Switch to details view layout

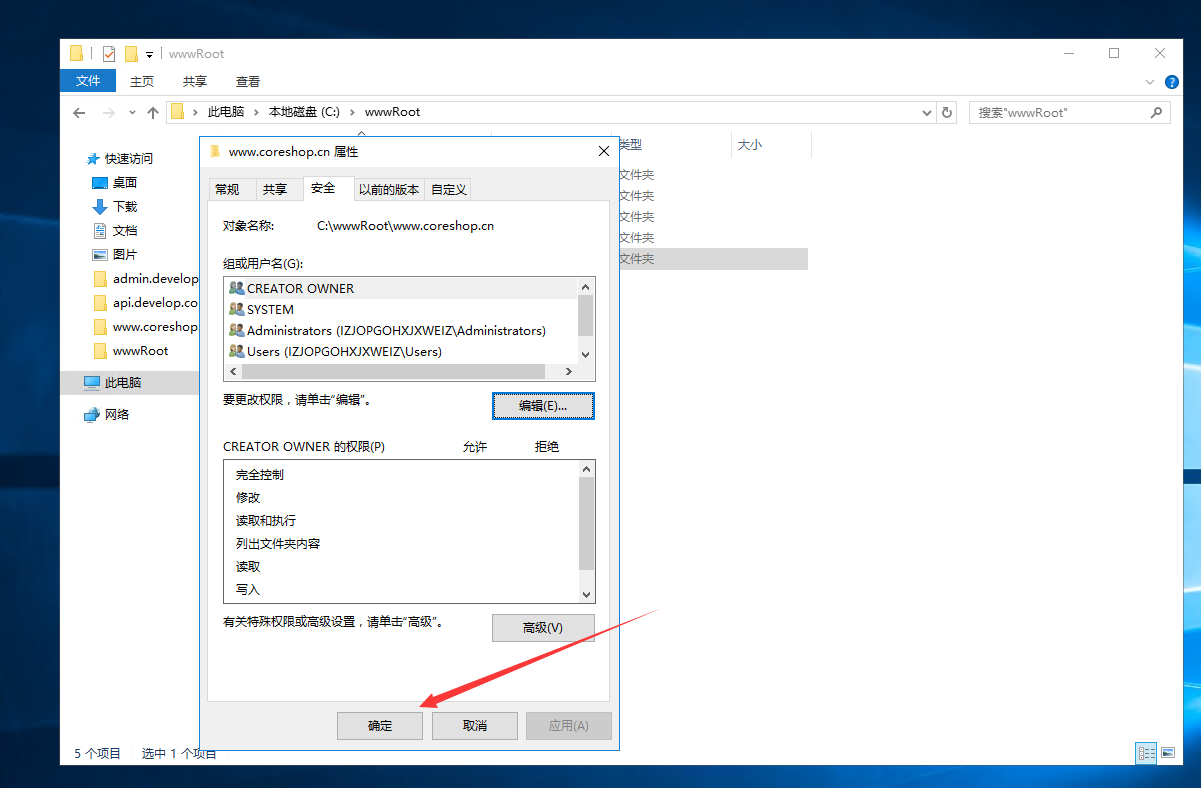click(x=1146, y=753)
